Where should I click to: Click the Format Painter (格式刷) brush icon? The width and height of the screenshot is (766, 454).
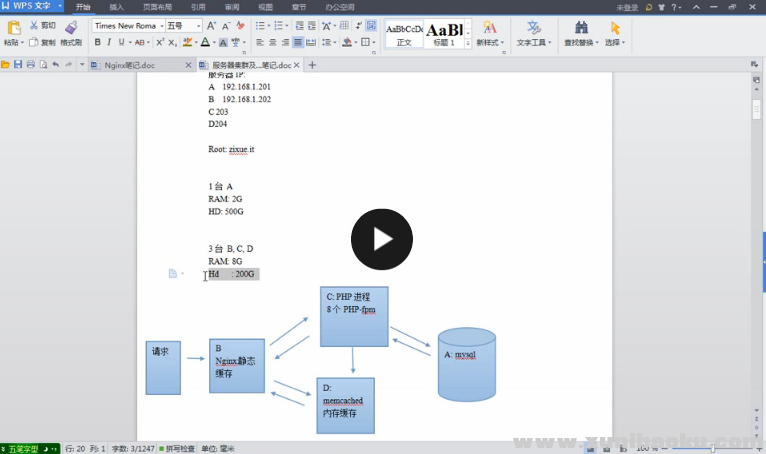coord(70,26)
